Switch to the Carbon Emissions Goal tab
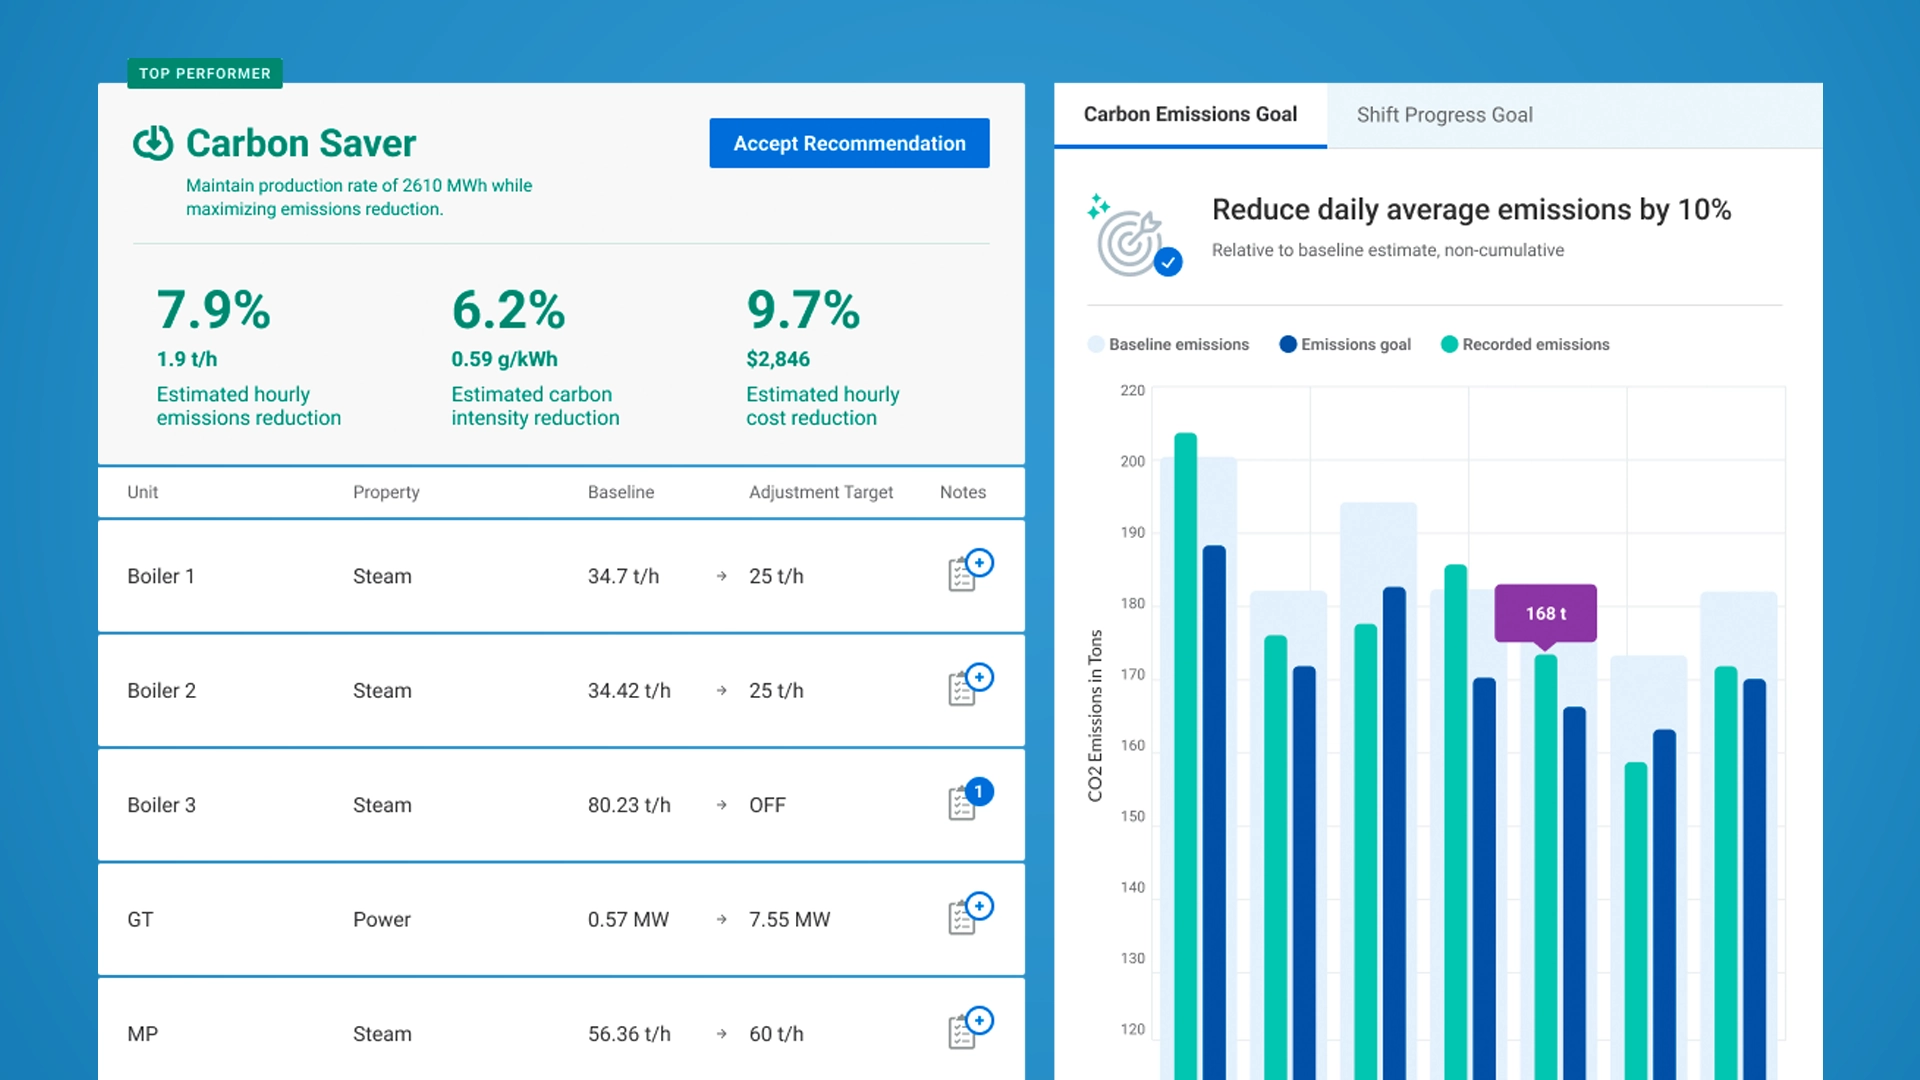This screenshot has width=1920, height=1080. (1190, 115)
